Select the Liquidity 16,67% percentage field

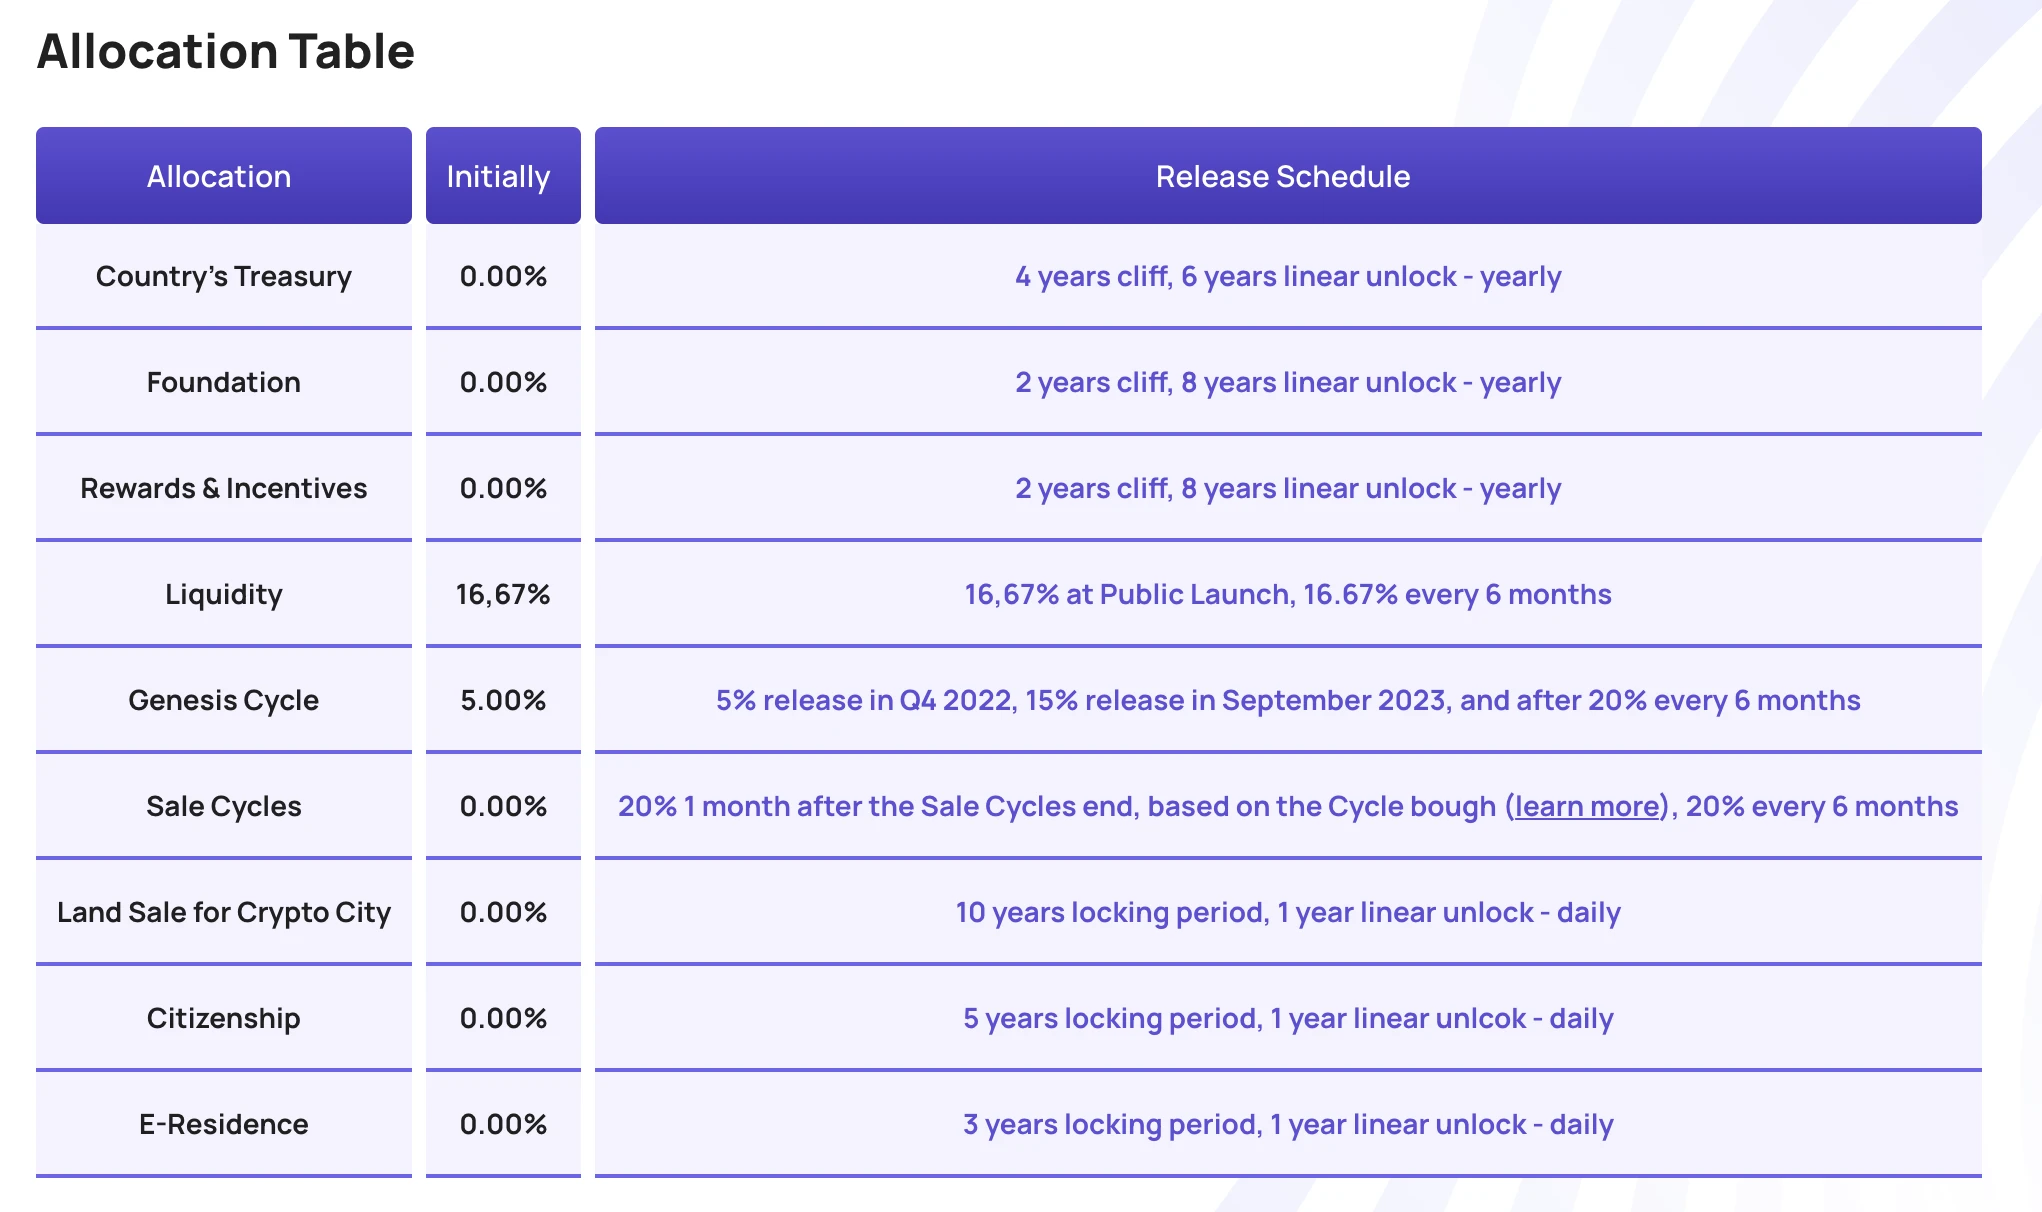(x=500, y=592)
